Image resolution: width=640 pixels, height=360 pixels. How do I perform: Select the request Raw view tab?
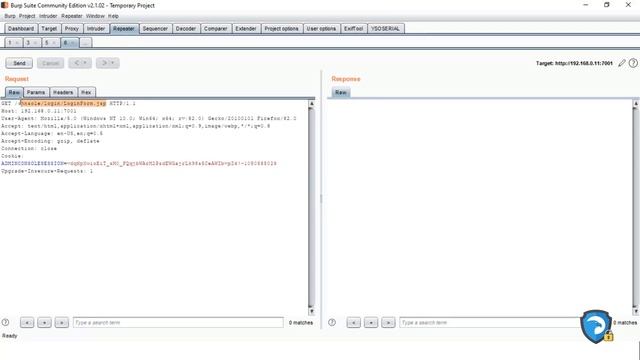pos(14,92)
